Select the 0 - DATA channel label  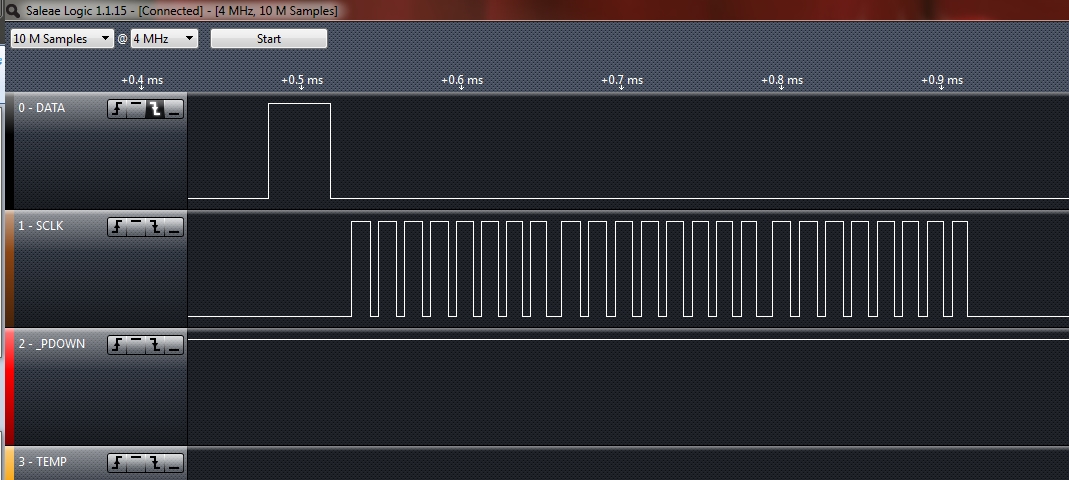pyautogui.click(x=42, y=108)
